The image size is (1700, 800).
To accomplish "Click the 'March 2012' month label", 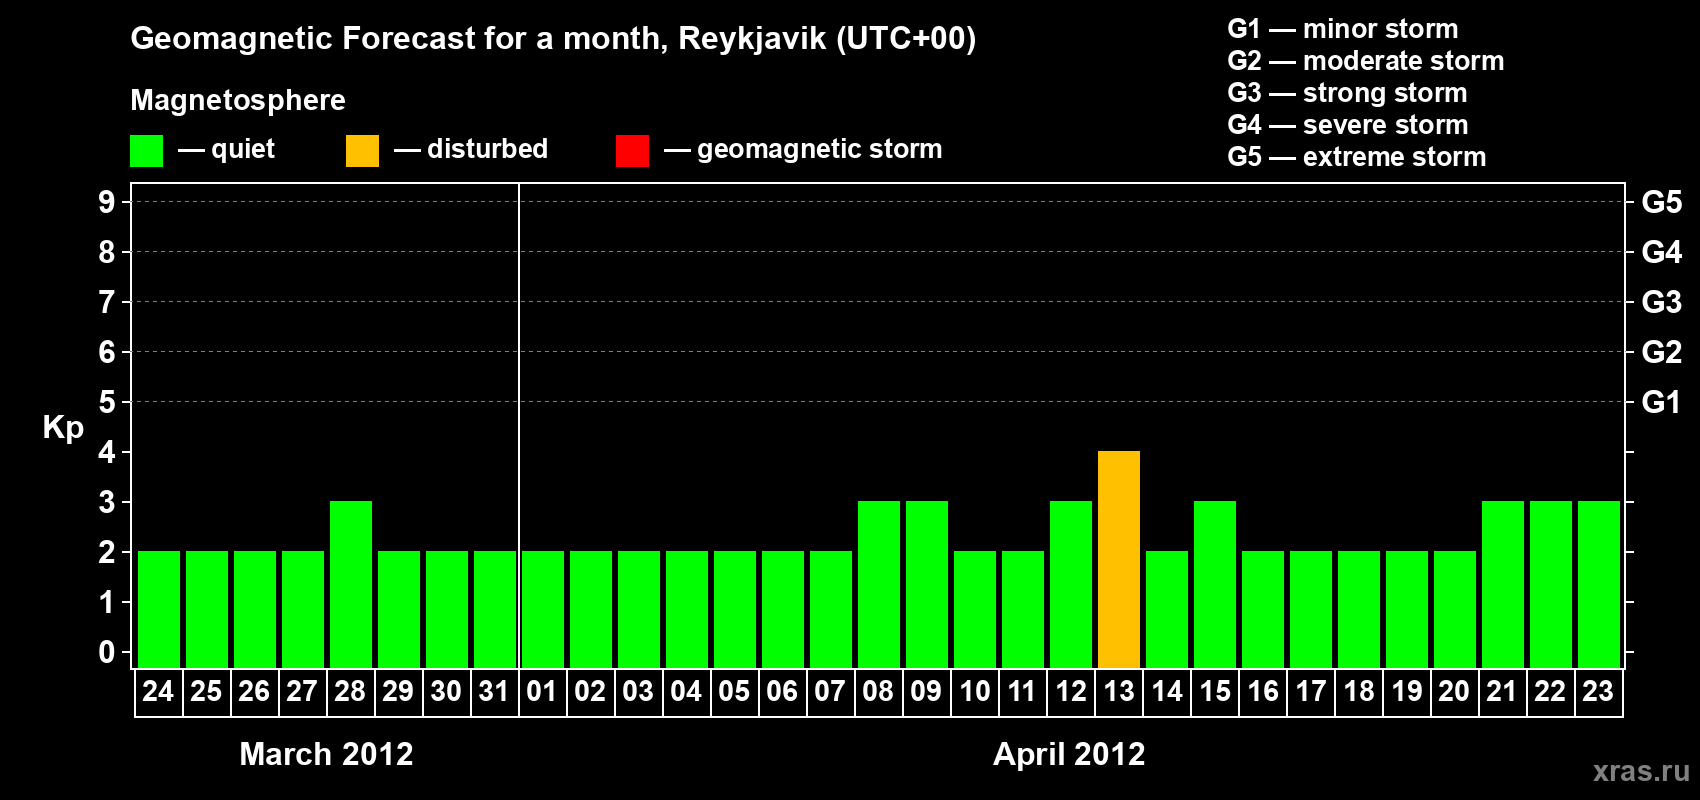I will click(x=326, y=754).
